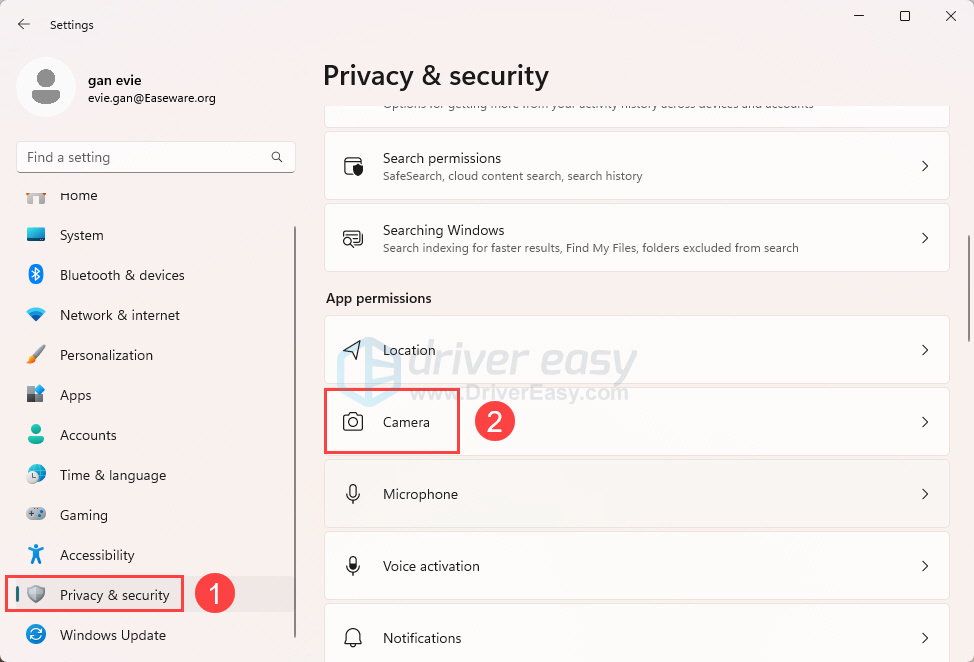Expand Search permissions with its chevron
This screenshot has height=662, width=974.
coord(925,166)
